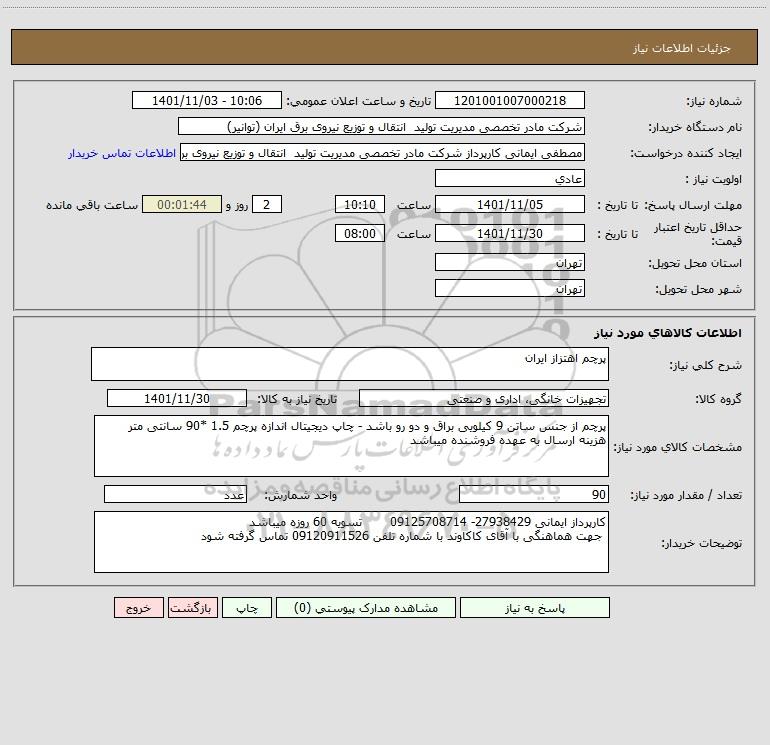
Task: Click label نام دستگاه خریدار
Action: point(695,127)
